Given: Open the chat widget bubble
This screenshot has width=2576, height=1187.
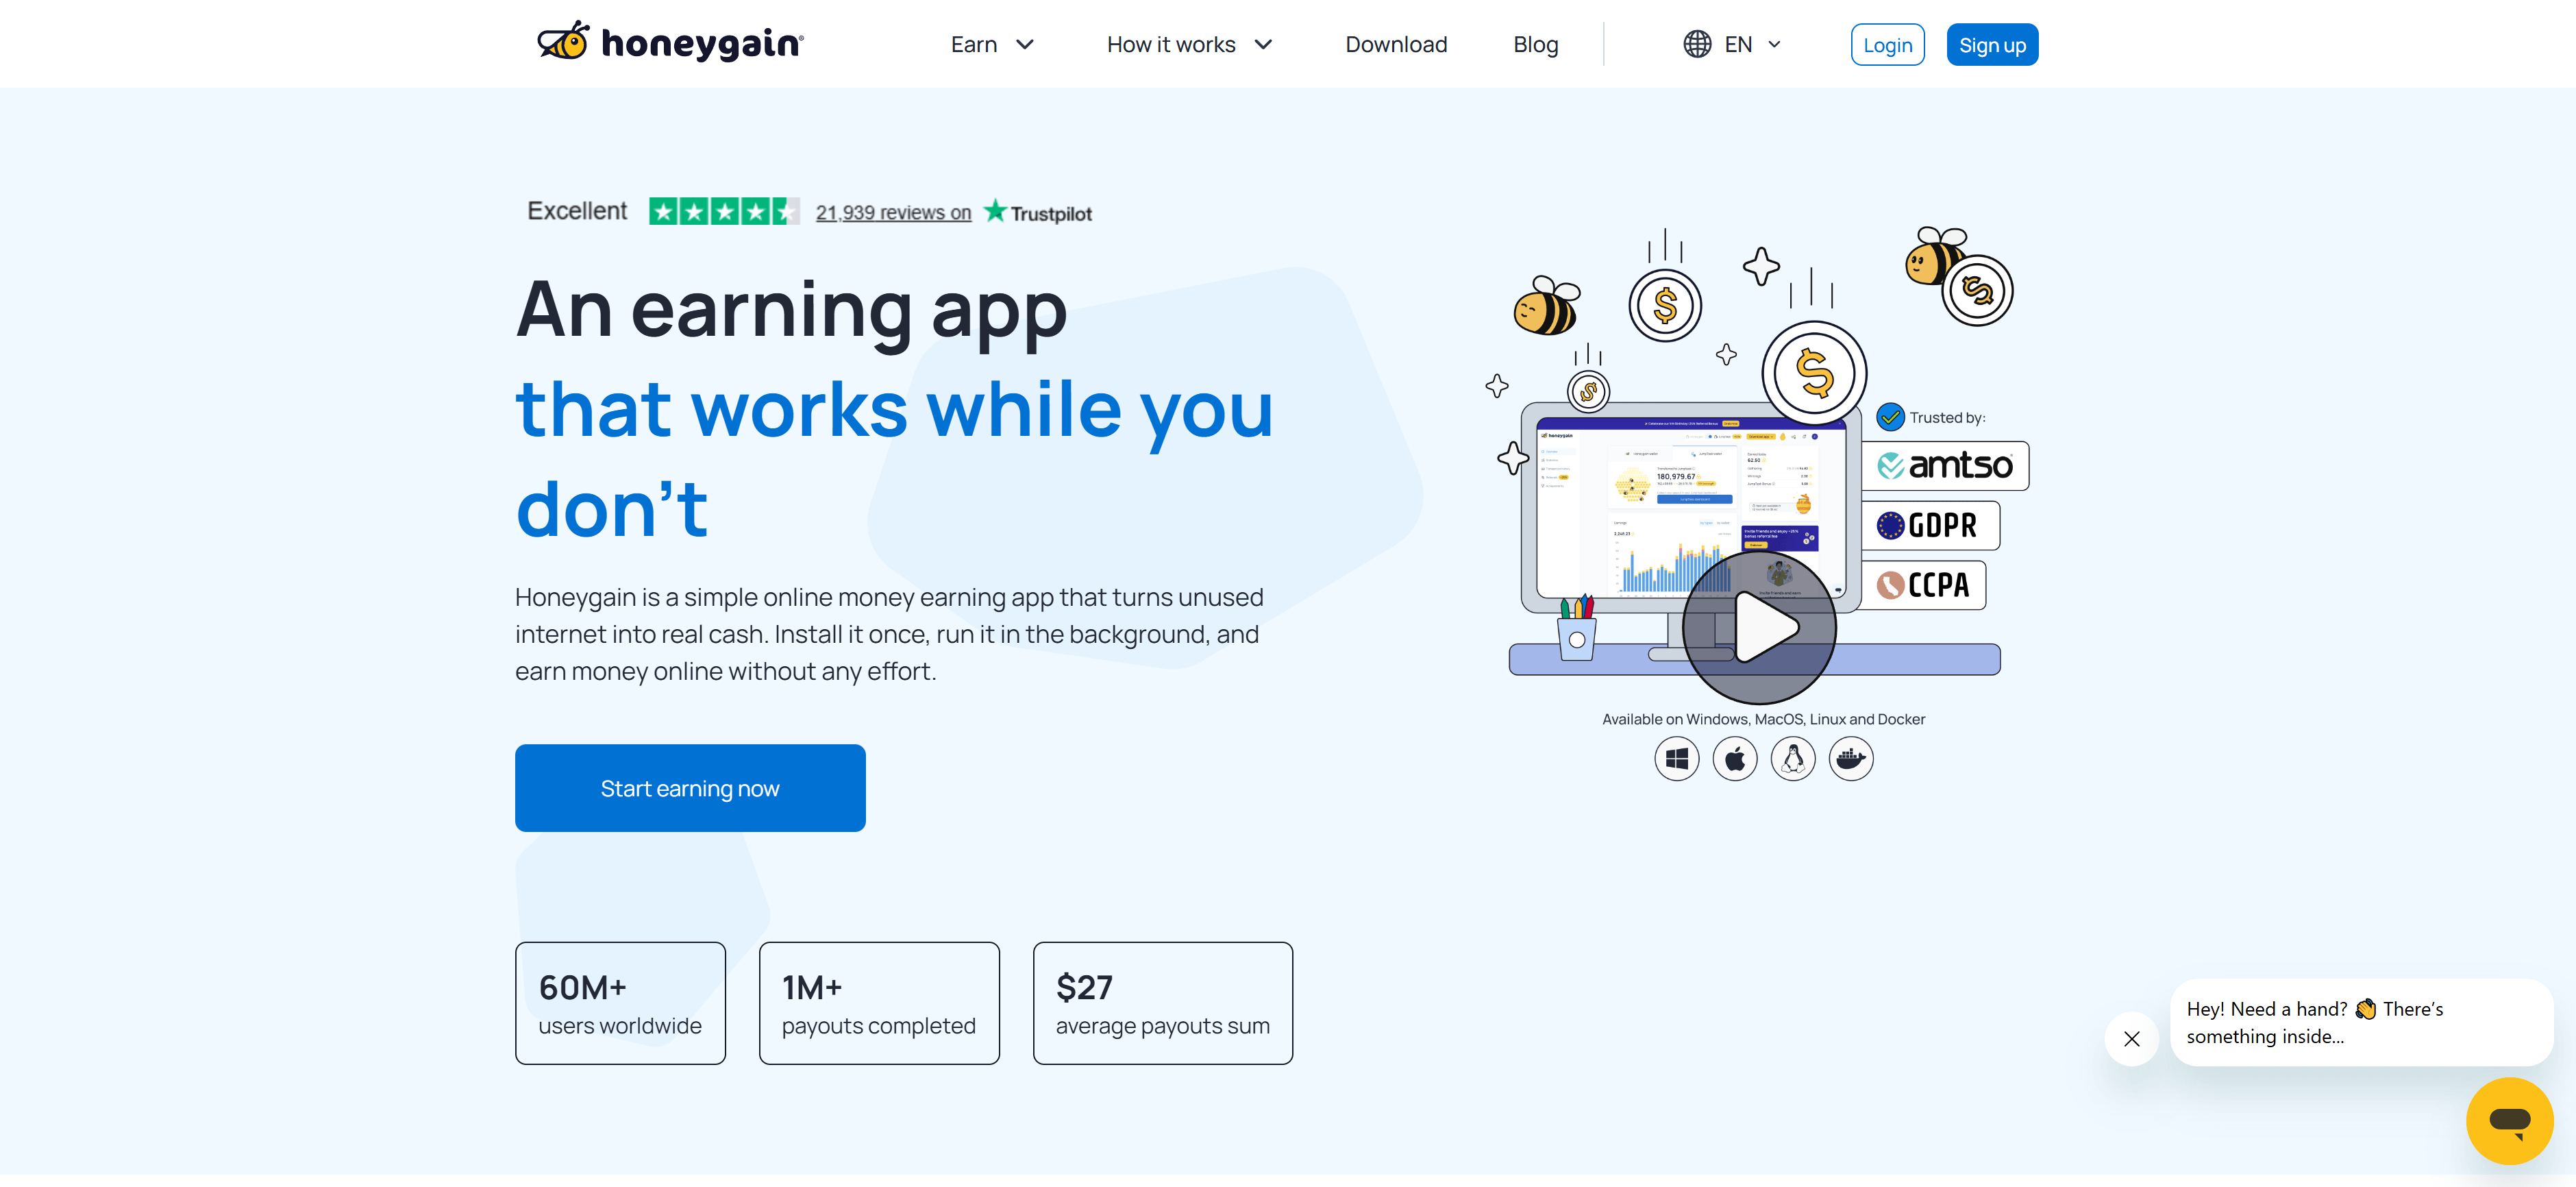Looking at the screenshot, I should point(2510,1120).
